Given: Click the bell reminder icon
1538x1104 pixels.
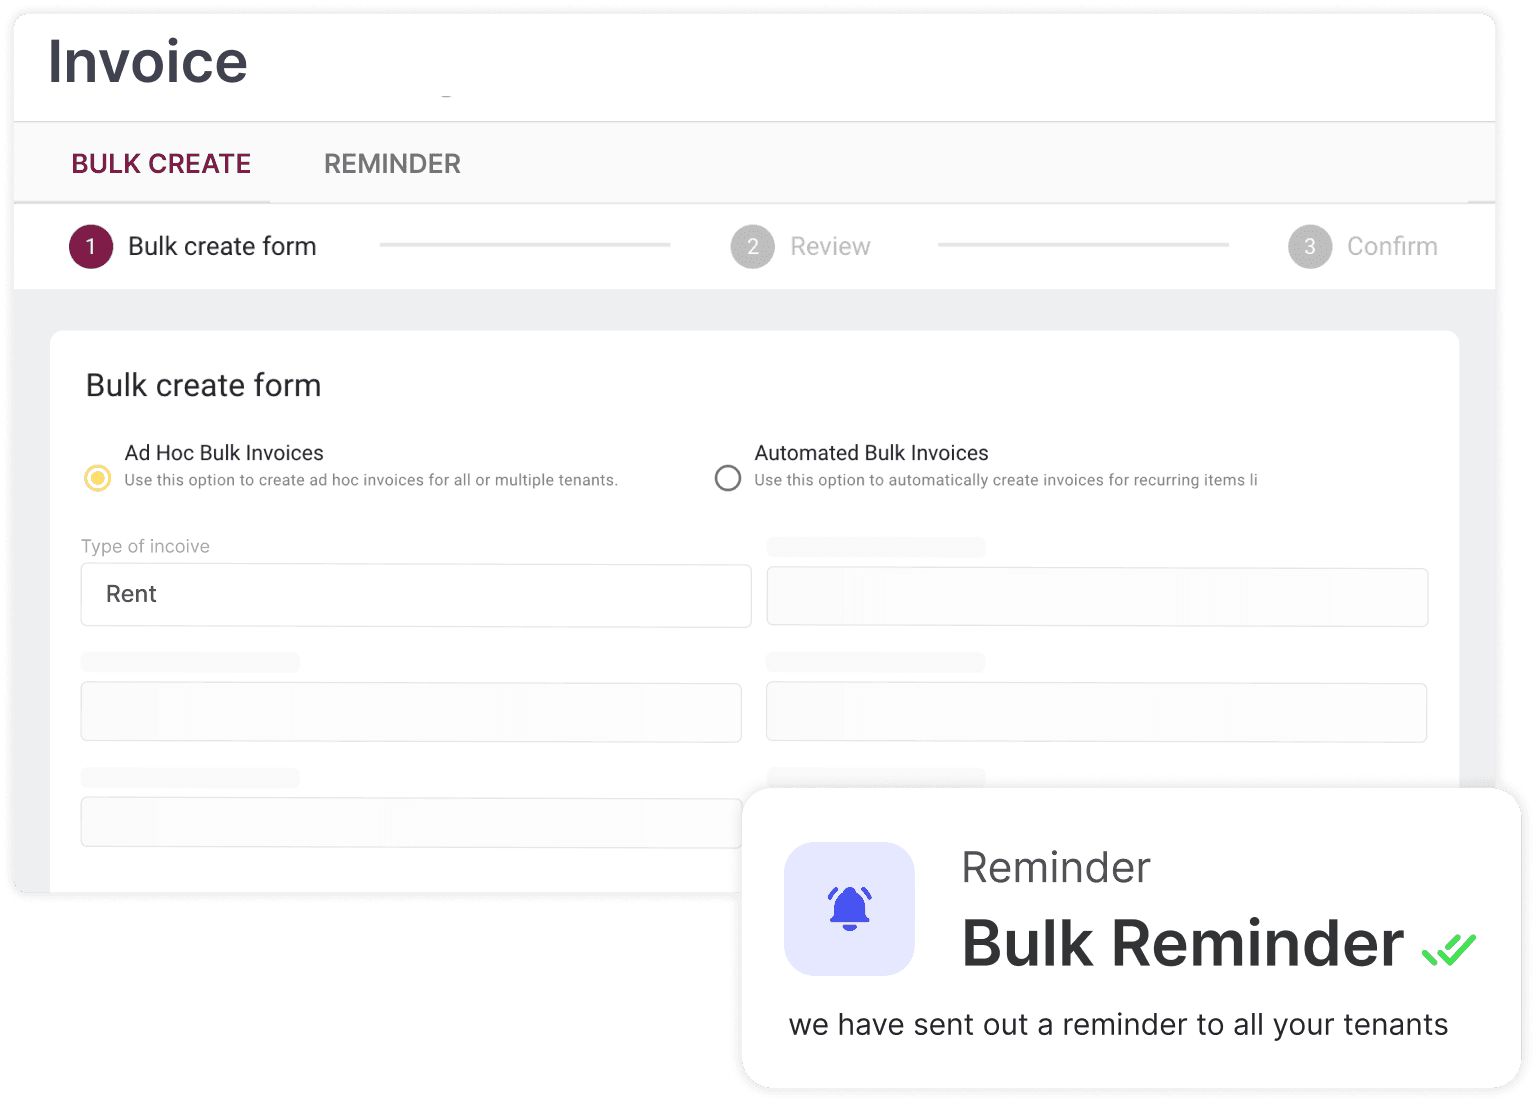Looking at the screenshot, I should pyautogui.click(x=849, y=908).
